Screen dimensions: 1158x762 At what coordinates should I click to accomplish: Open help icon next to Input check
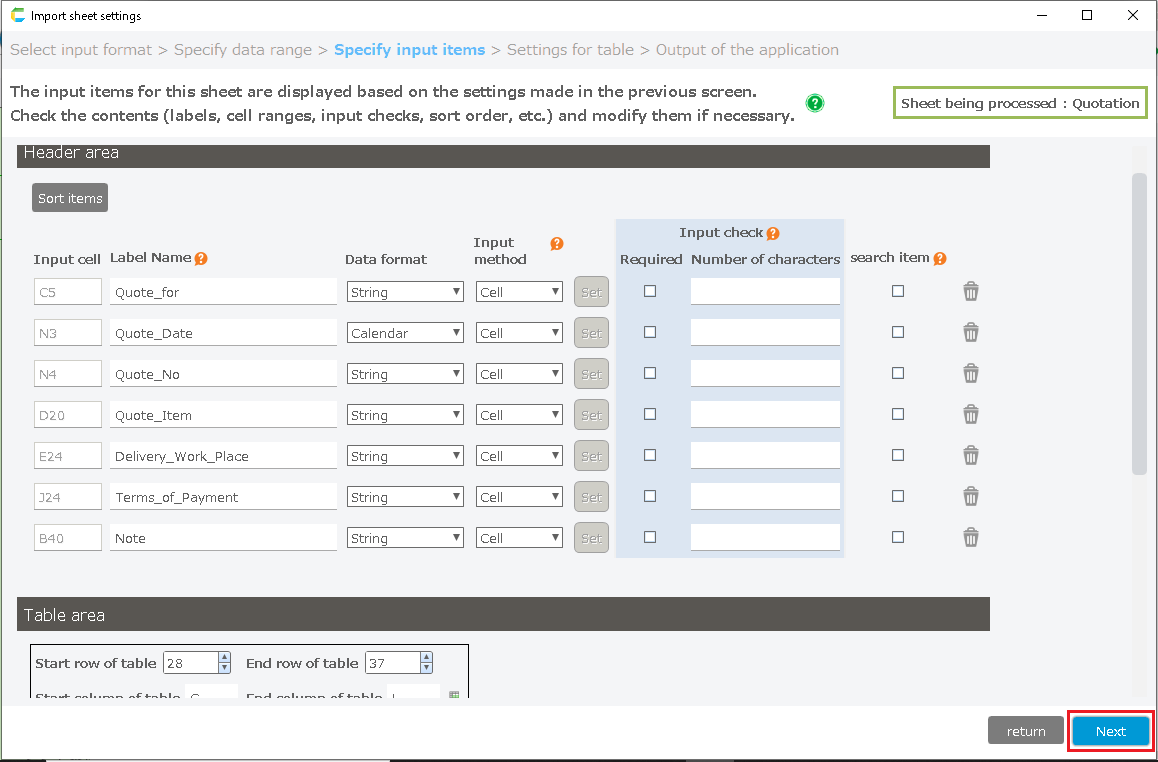click(x=772, y=233)
